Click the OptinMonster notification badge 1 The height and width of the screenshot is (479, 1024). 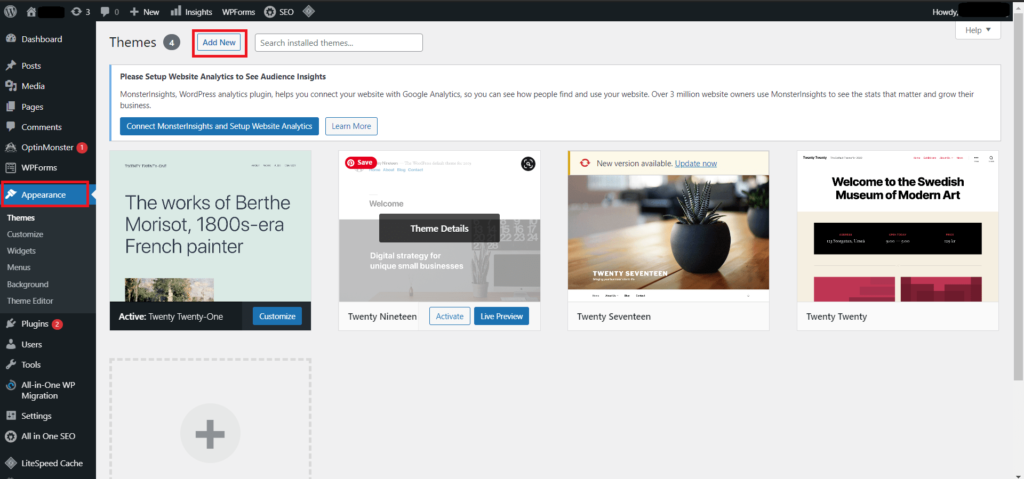click(82, 147)
